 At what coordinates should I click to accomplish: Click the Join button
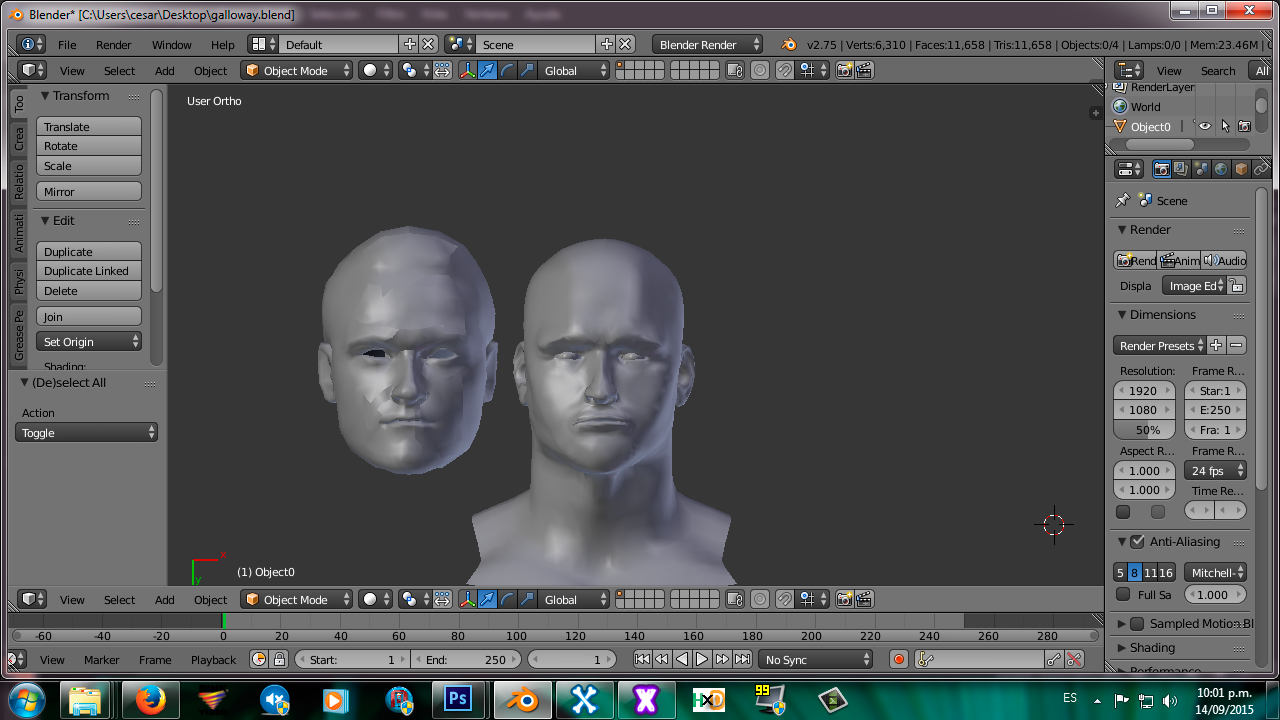[x=89, y=317]
